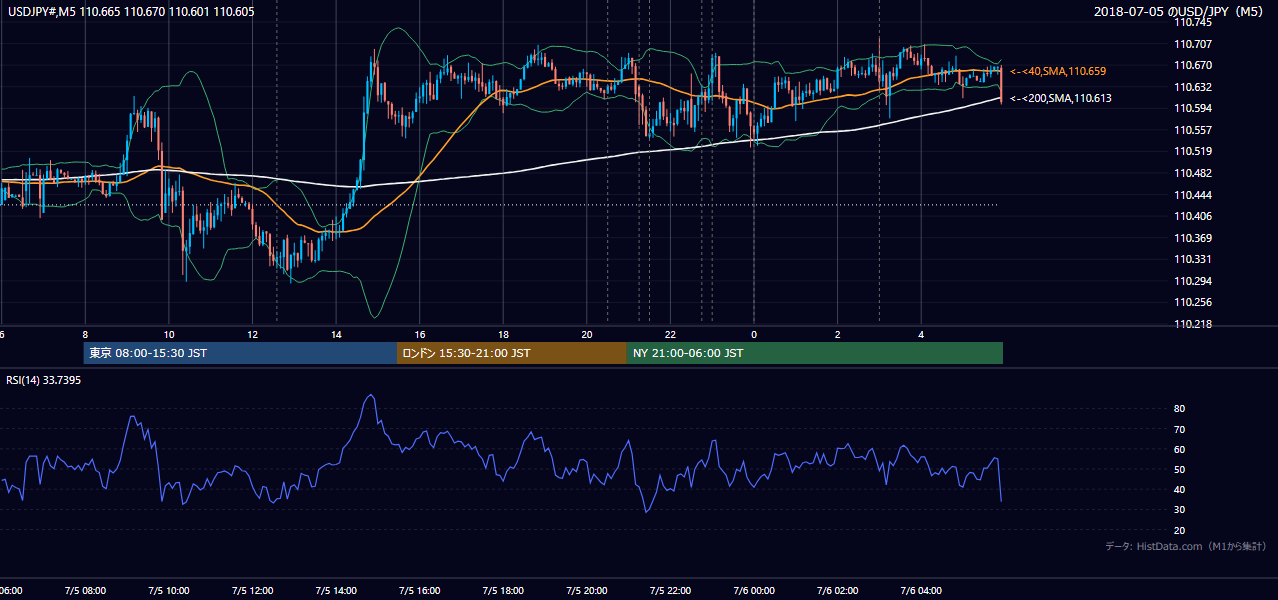
Task: Click the 7/5 16:00 bottom time label
Action: coord(420,591)
